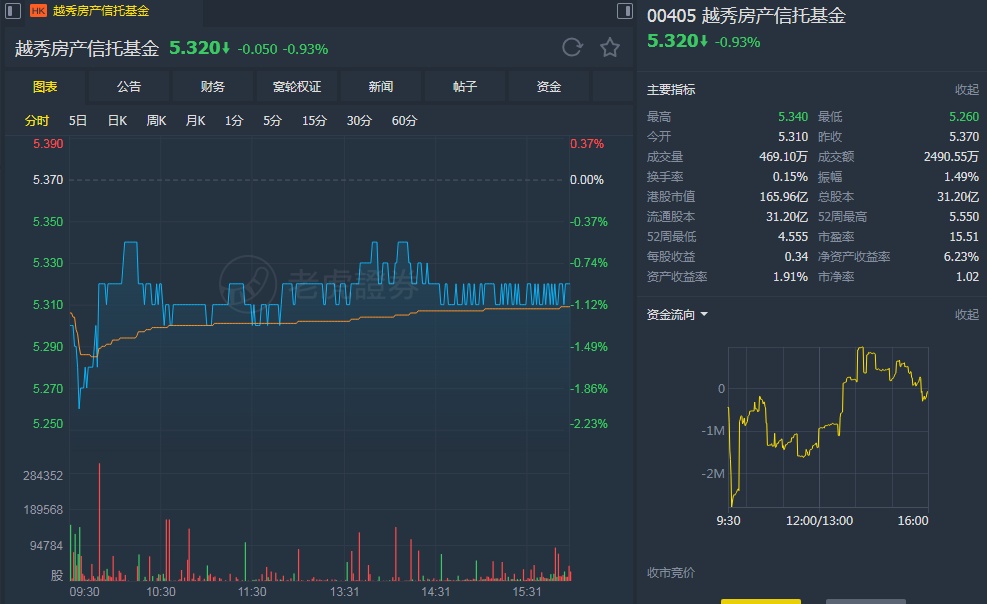Click the 市净率 value 1.02
Screen dimensions: 987x604
967,277
